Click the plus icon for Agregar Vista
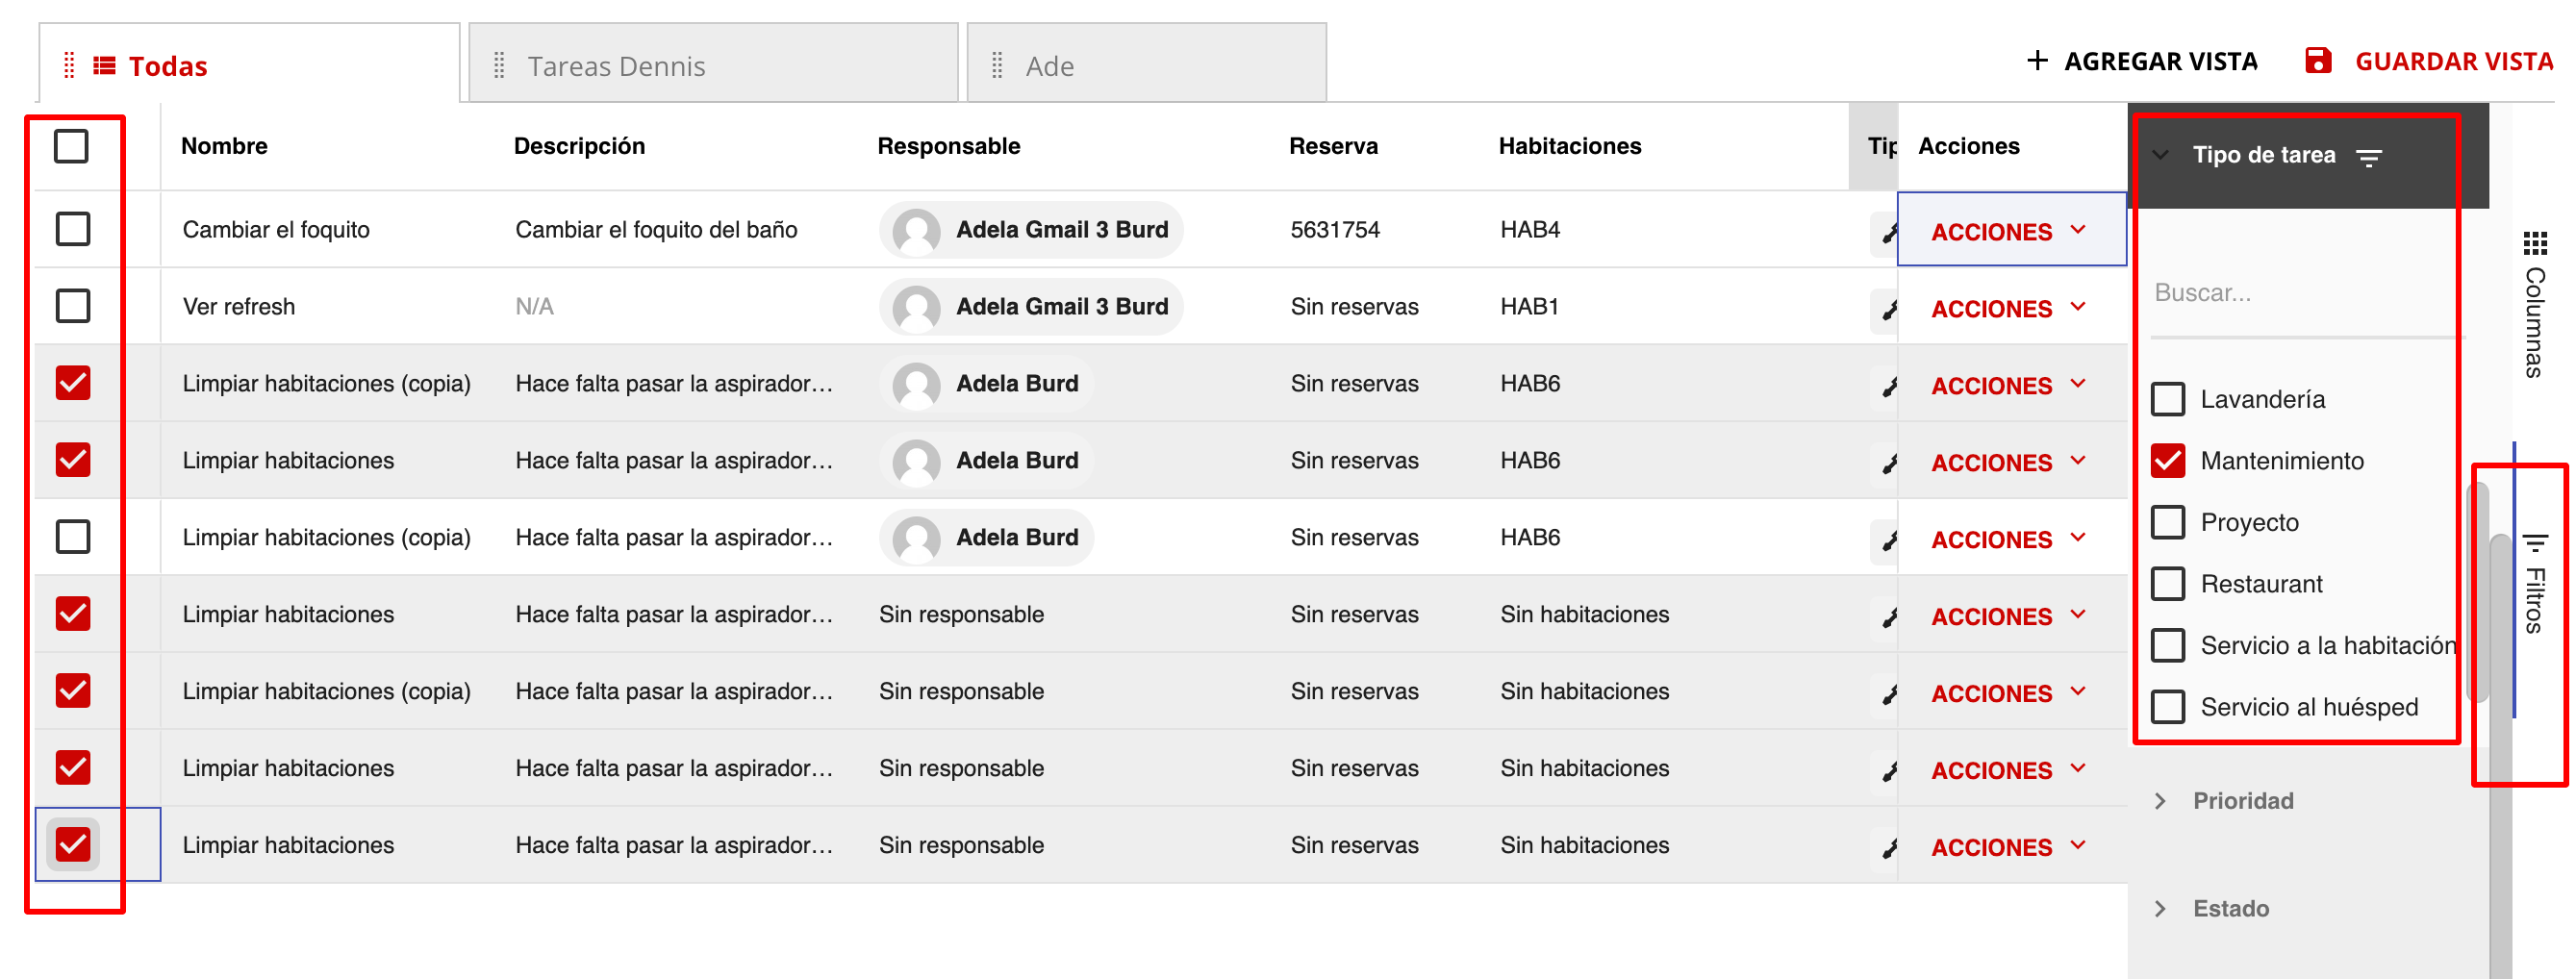Image resolution: width=2576 pixels, height=979 pixels. click(x=2036, y=61)
